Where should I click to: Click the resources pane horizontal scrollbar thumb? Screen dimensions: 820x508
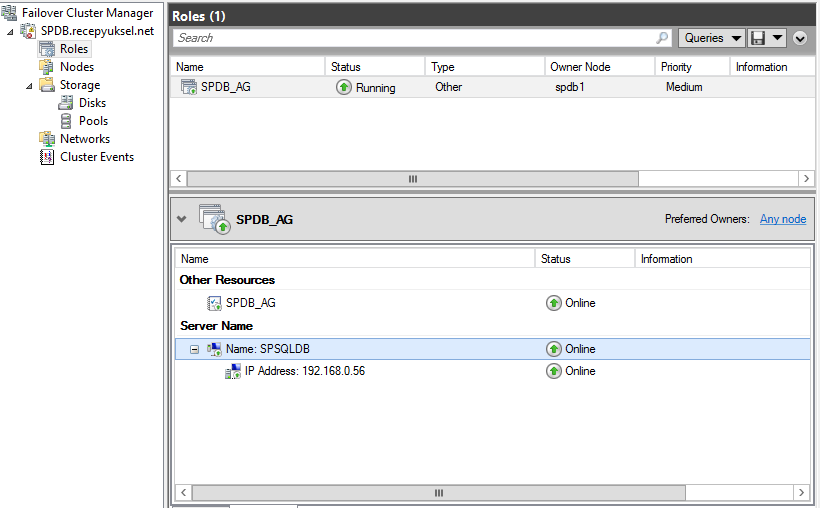pyautogui.click(x=439, y=493)
